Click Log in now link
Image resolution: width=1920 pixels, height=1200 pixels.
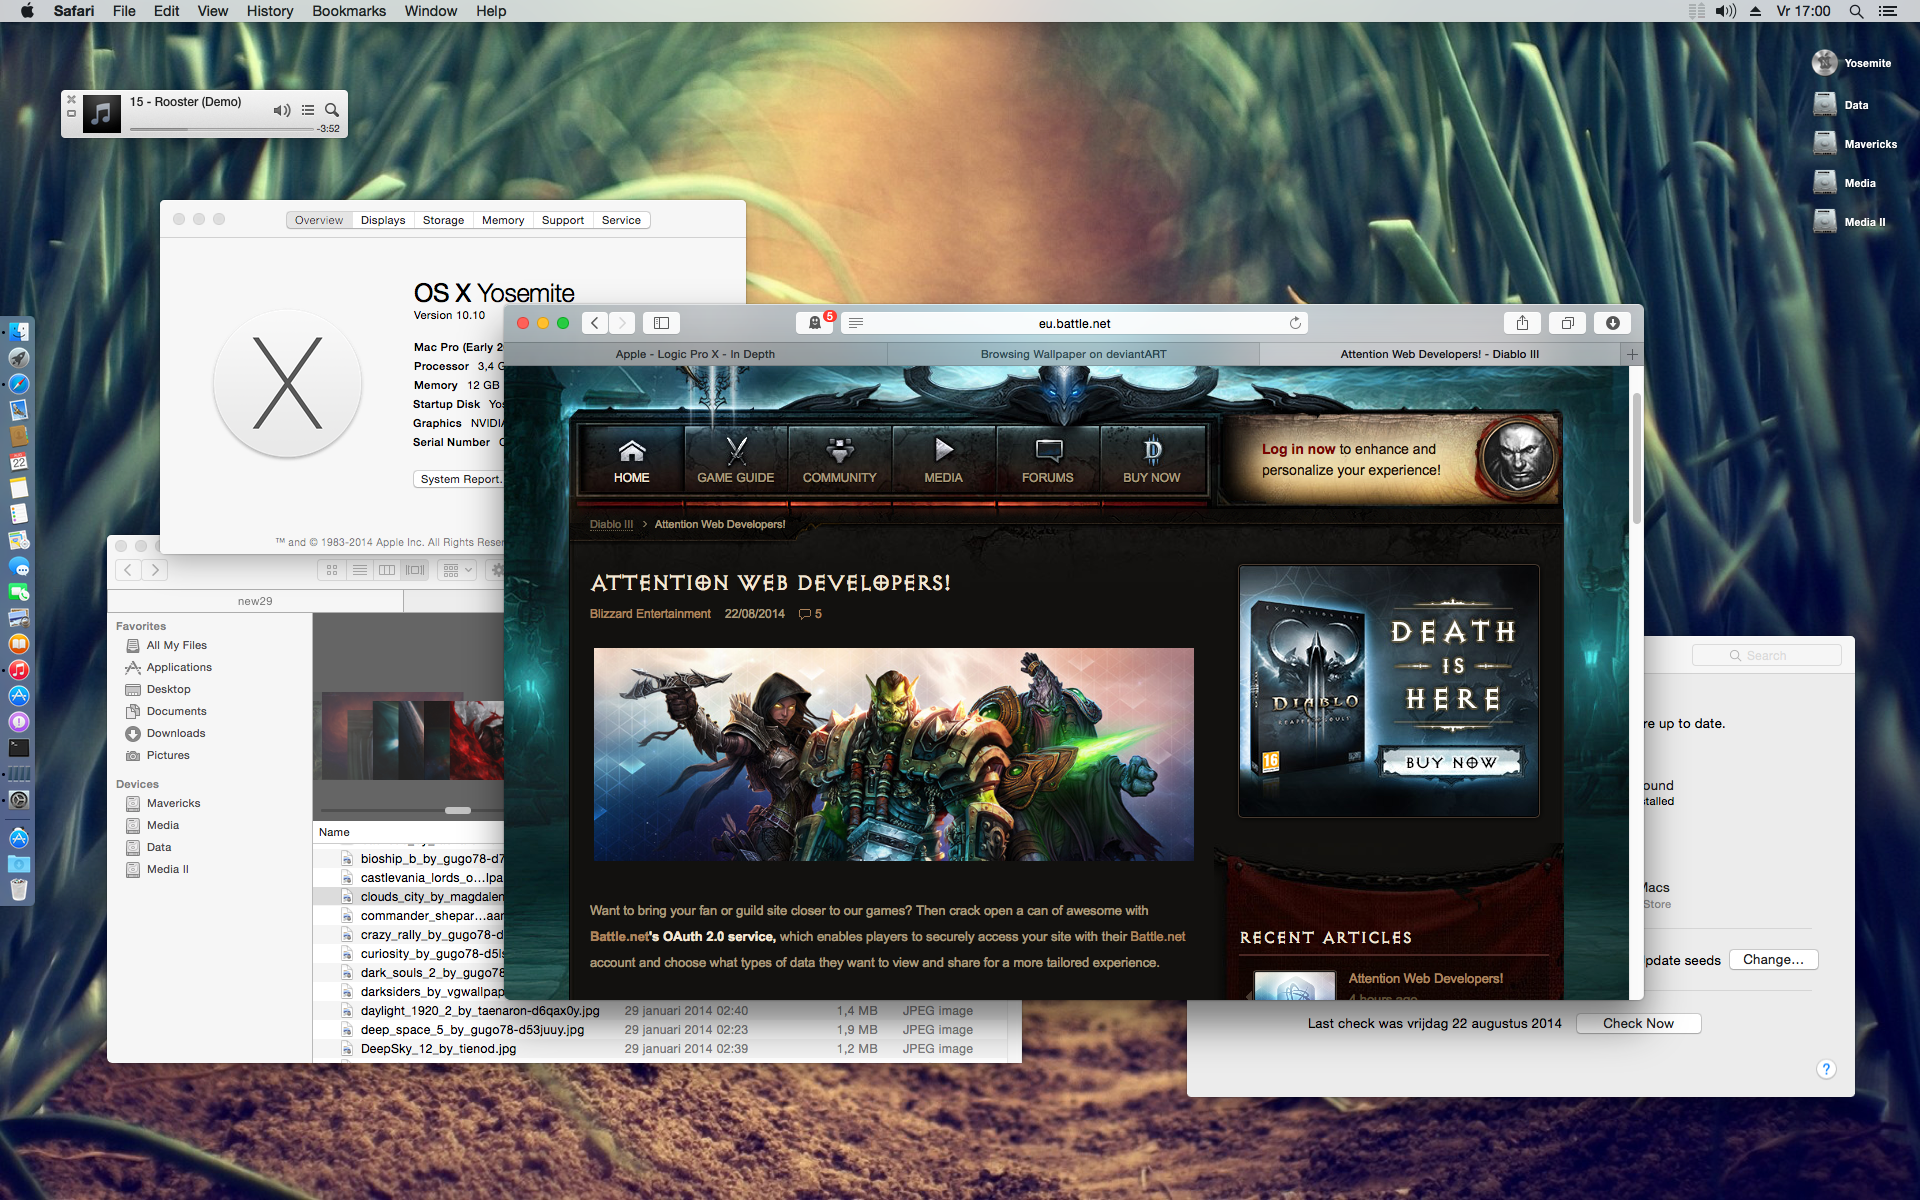1298,449
